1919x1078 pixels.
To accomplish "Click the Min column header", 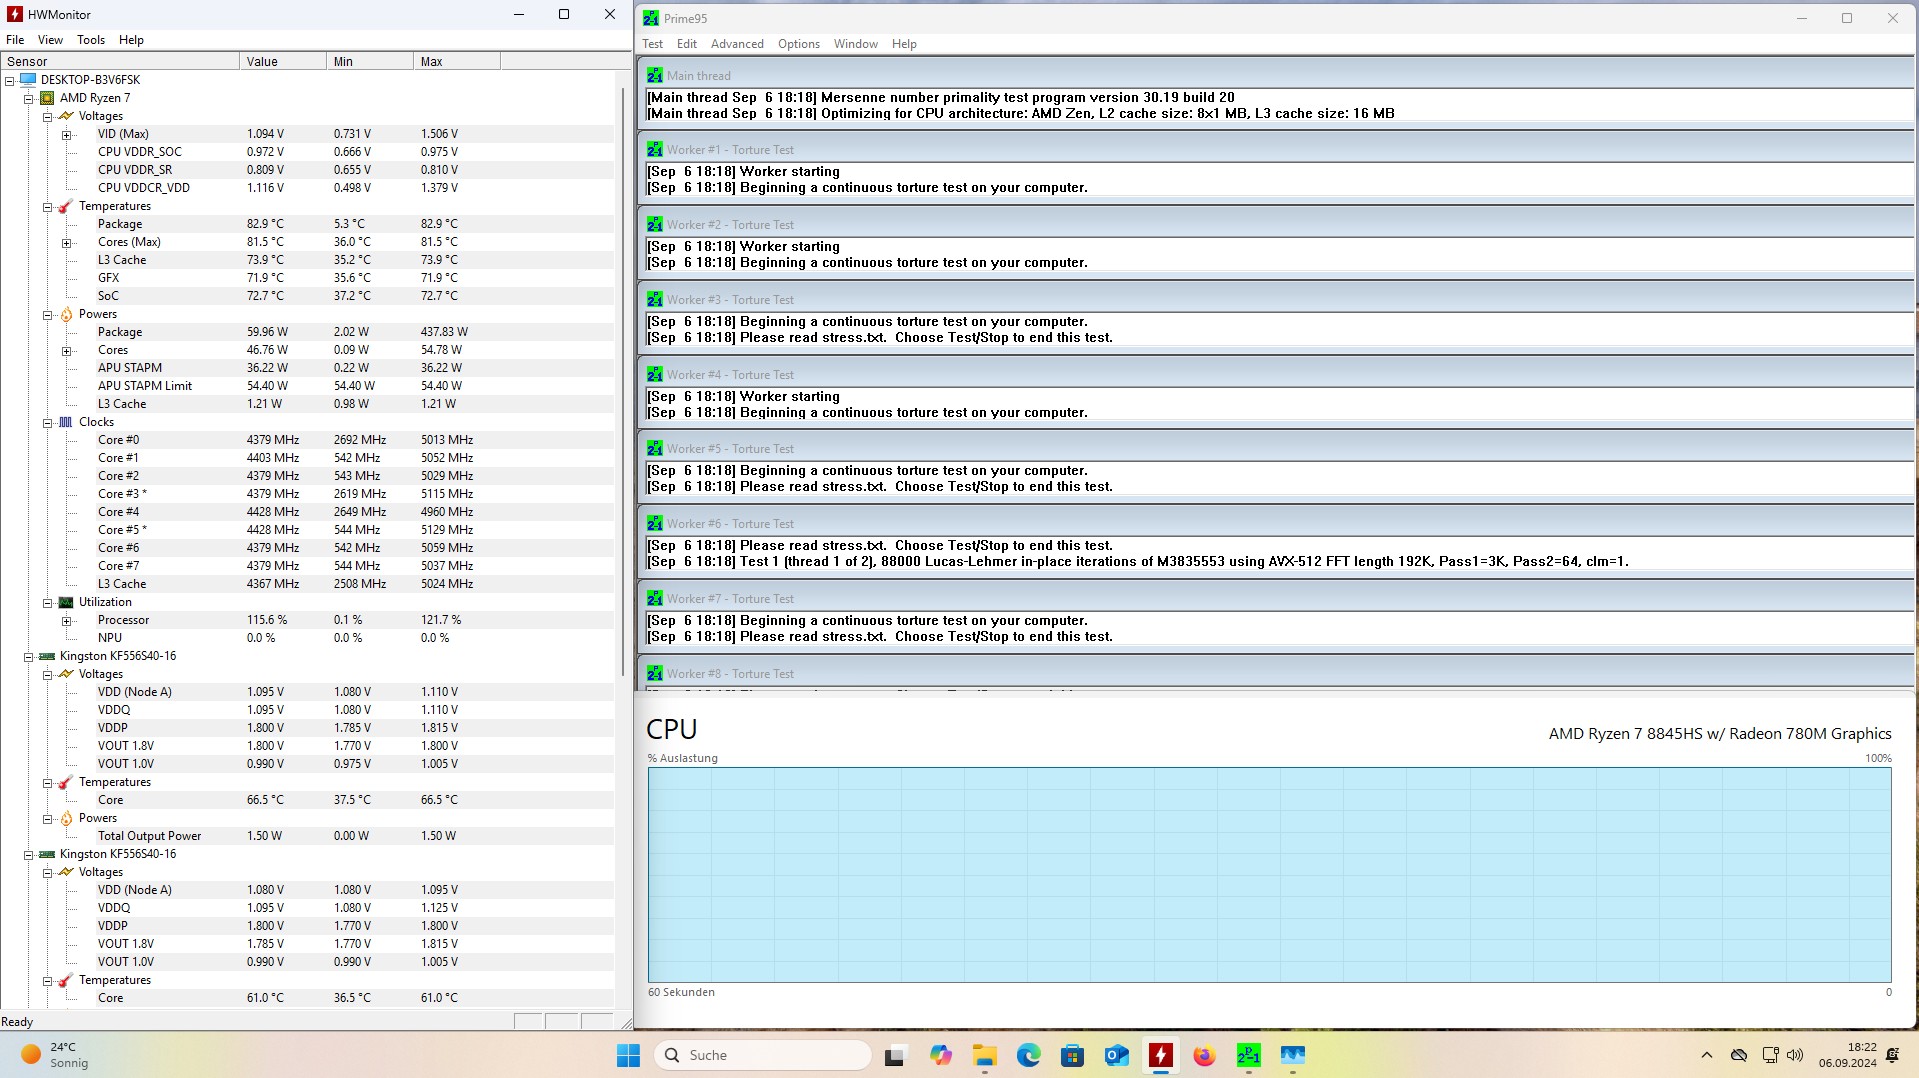I will pos(370,61).
